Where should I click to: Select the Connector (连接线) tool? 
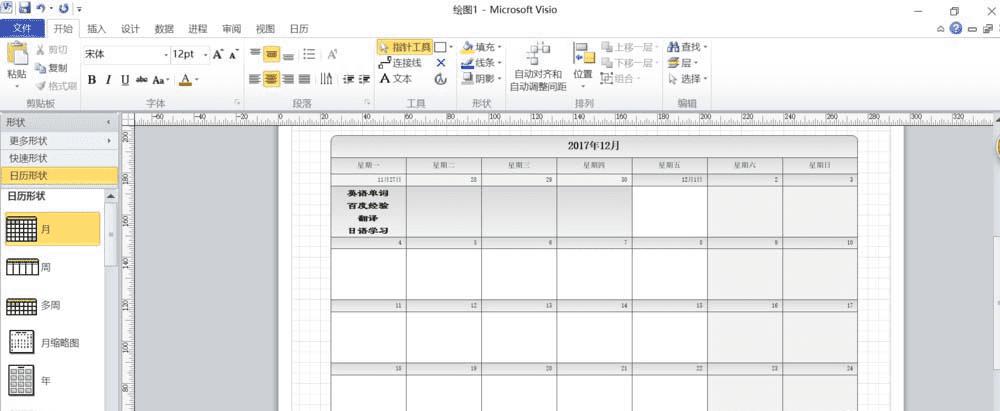[x=400, y=63]
